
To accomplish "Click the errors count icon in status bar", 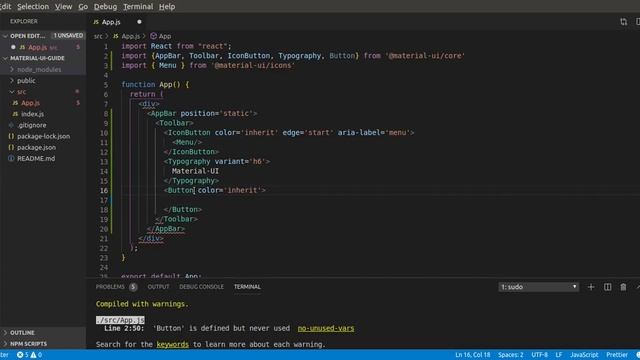I will 20,355.
